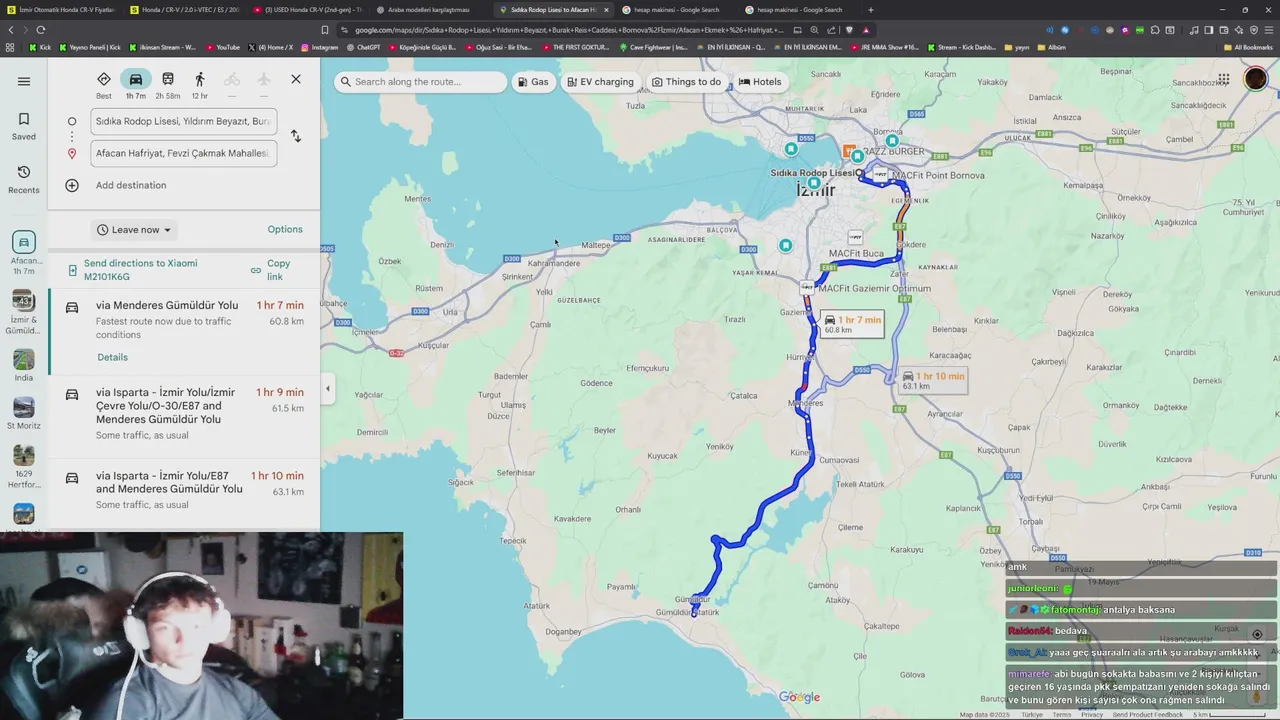The width and height of the screenshot is (1280, 720).
Task: Select Transit mode showing 2h 58m
Action: point(168,85)
